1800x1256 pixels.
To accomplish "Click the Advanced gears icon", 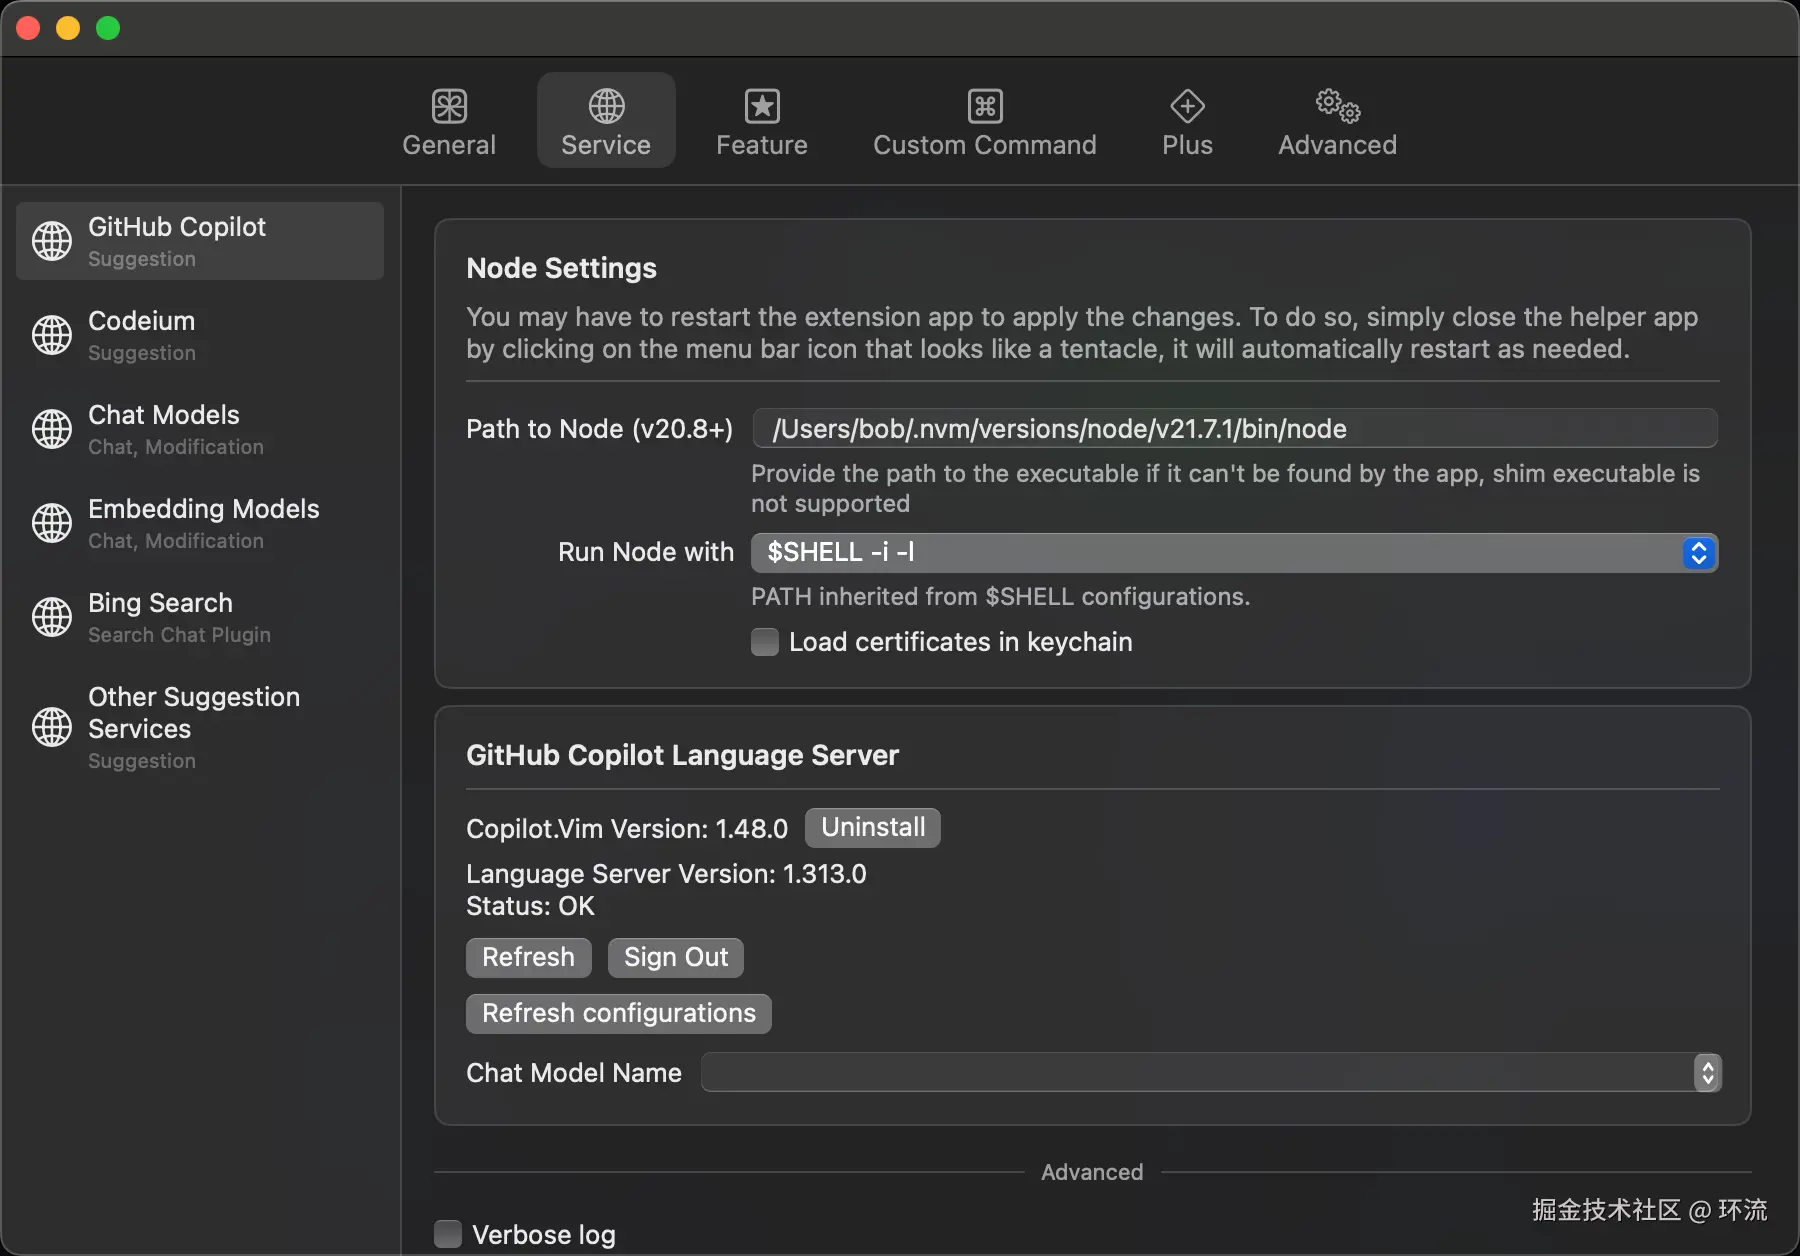I will (1338, 105).
